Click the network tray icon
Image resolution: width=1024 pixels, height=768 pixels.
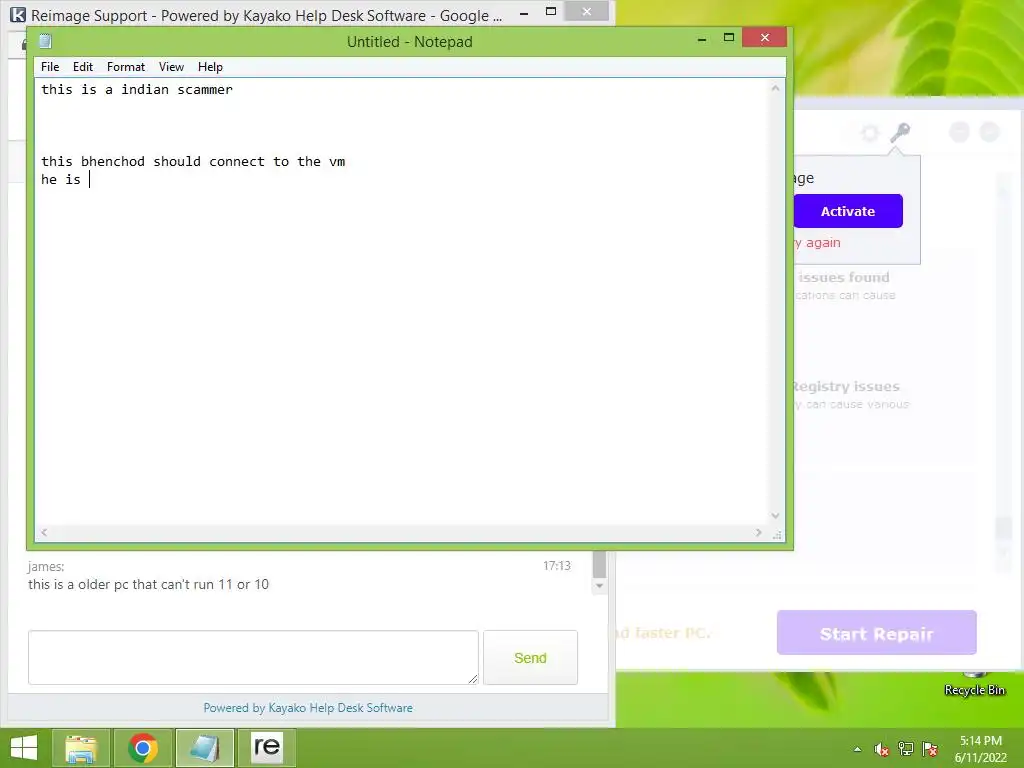coord(906,749)
